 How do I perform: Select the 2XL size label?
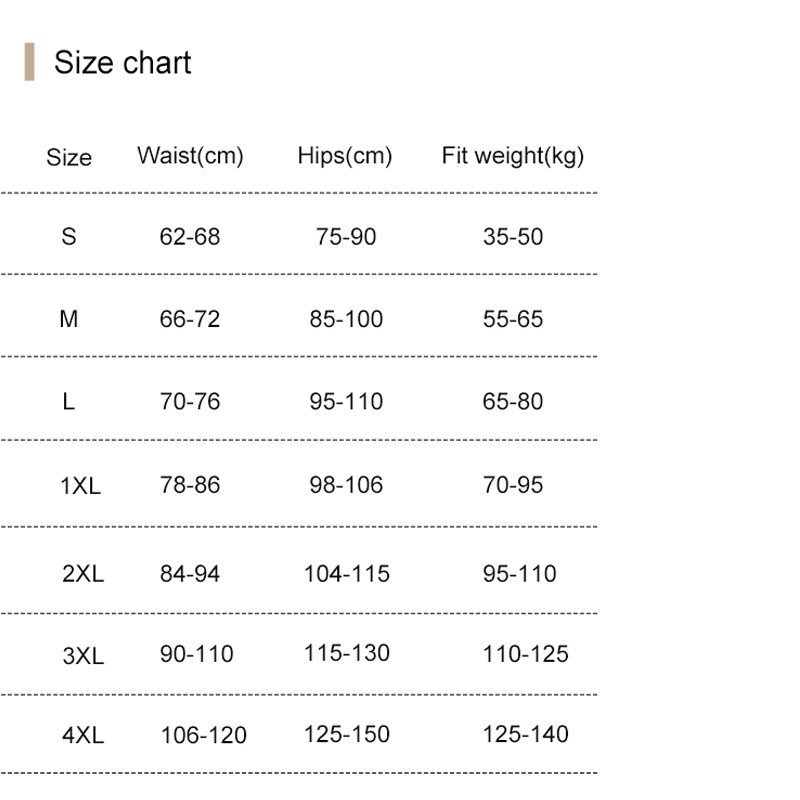(x=83, y=574)
